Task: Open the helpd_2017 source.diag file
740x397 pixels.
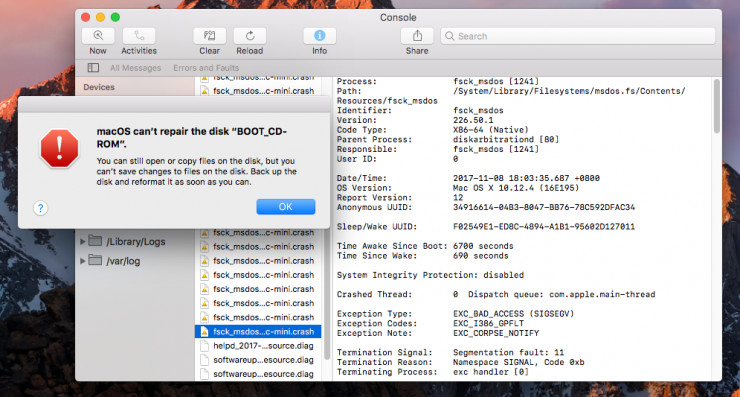Action: pos(258,346)
